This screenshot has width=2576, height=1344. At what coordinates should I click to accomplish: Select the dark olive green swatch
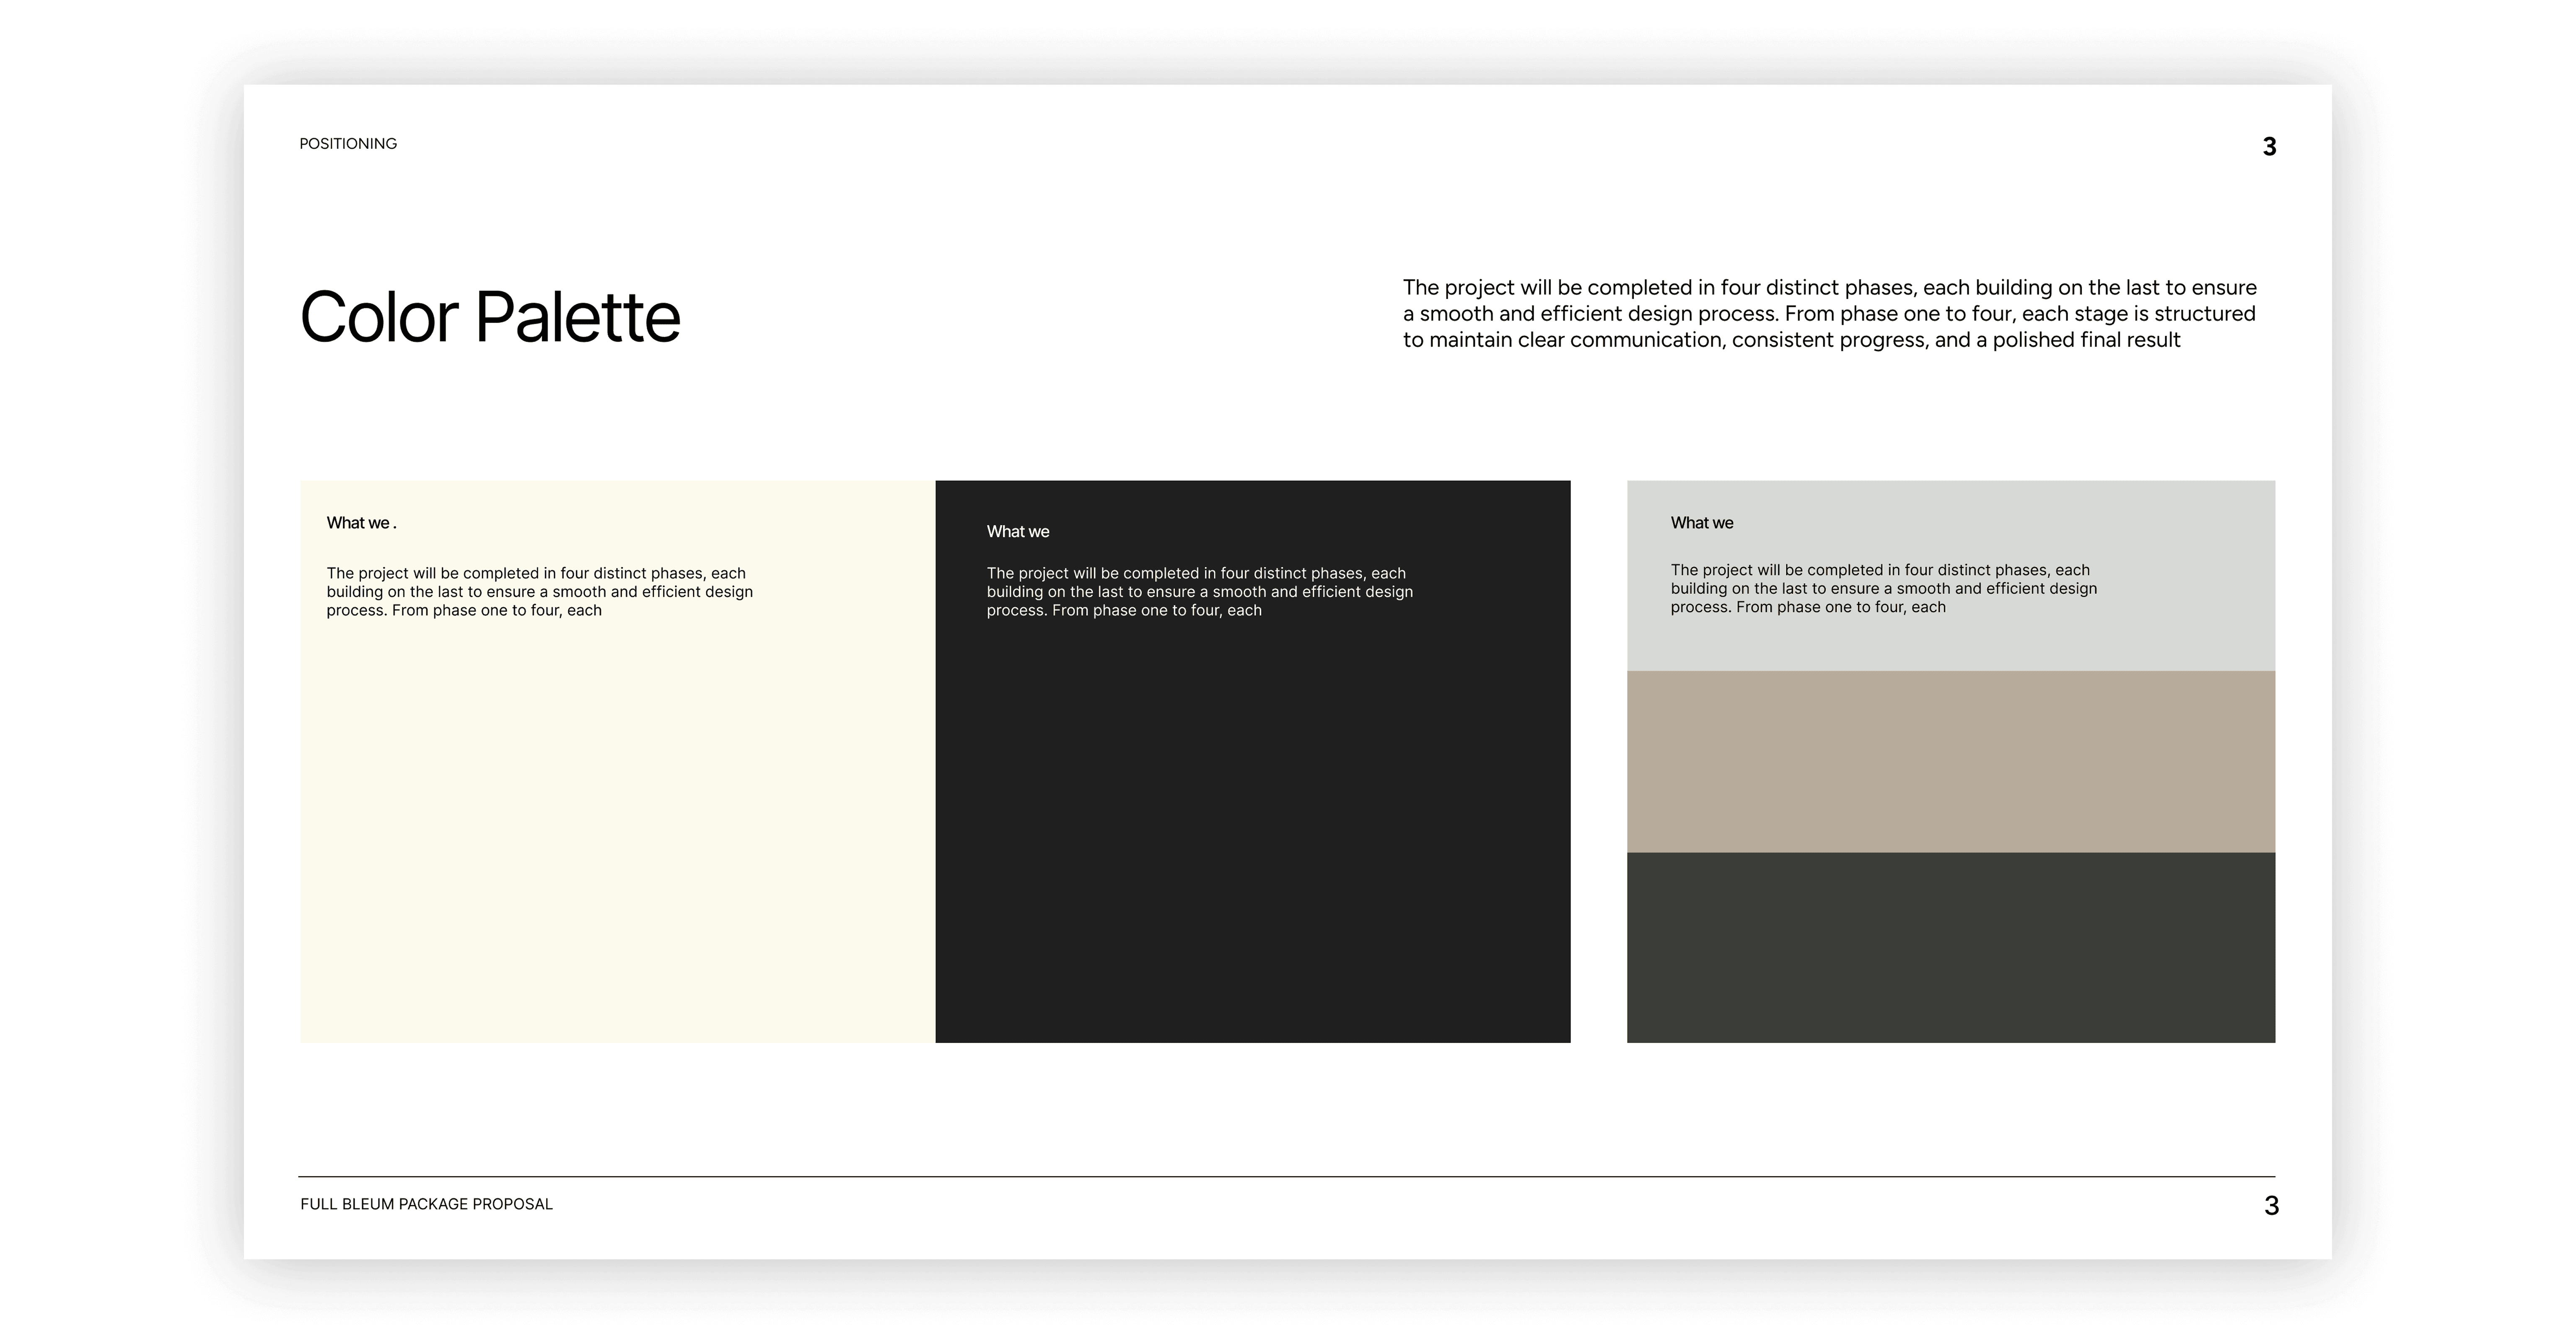1951,947
